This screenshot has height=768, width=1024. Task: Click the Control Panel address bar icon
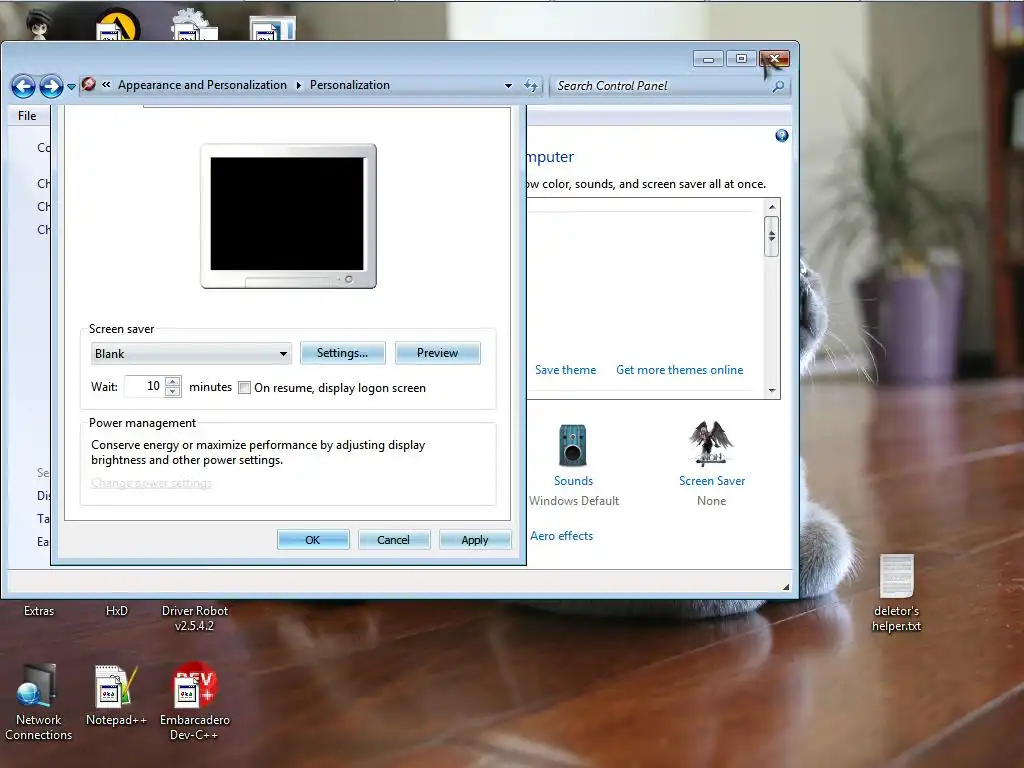pyautogui.click(x=89, y=84)
